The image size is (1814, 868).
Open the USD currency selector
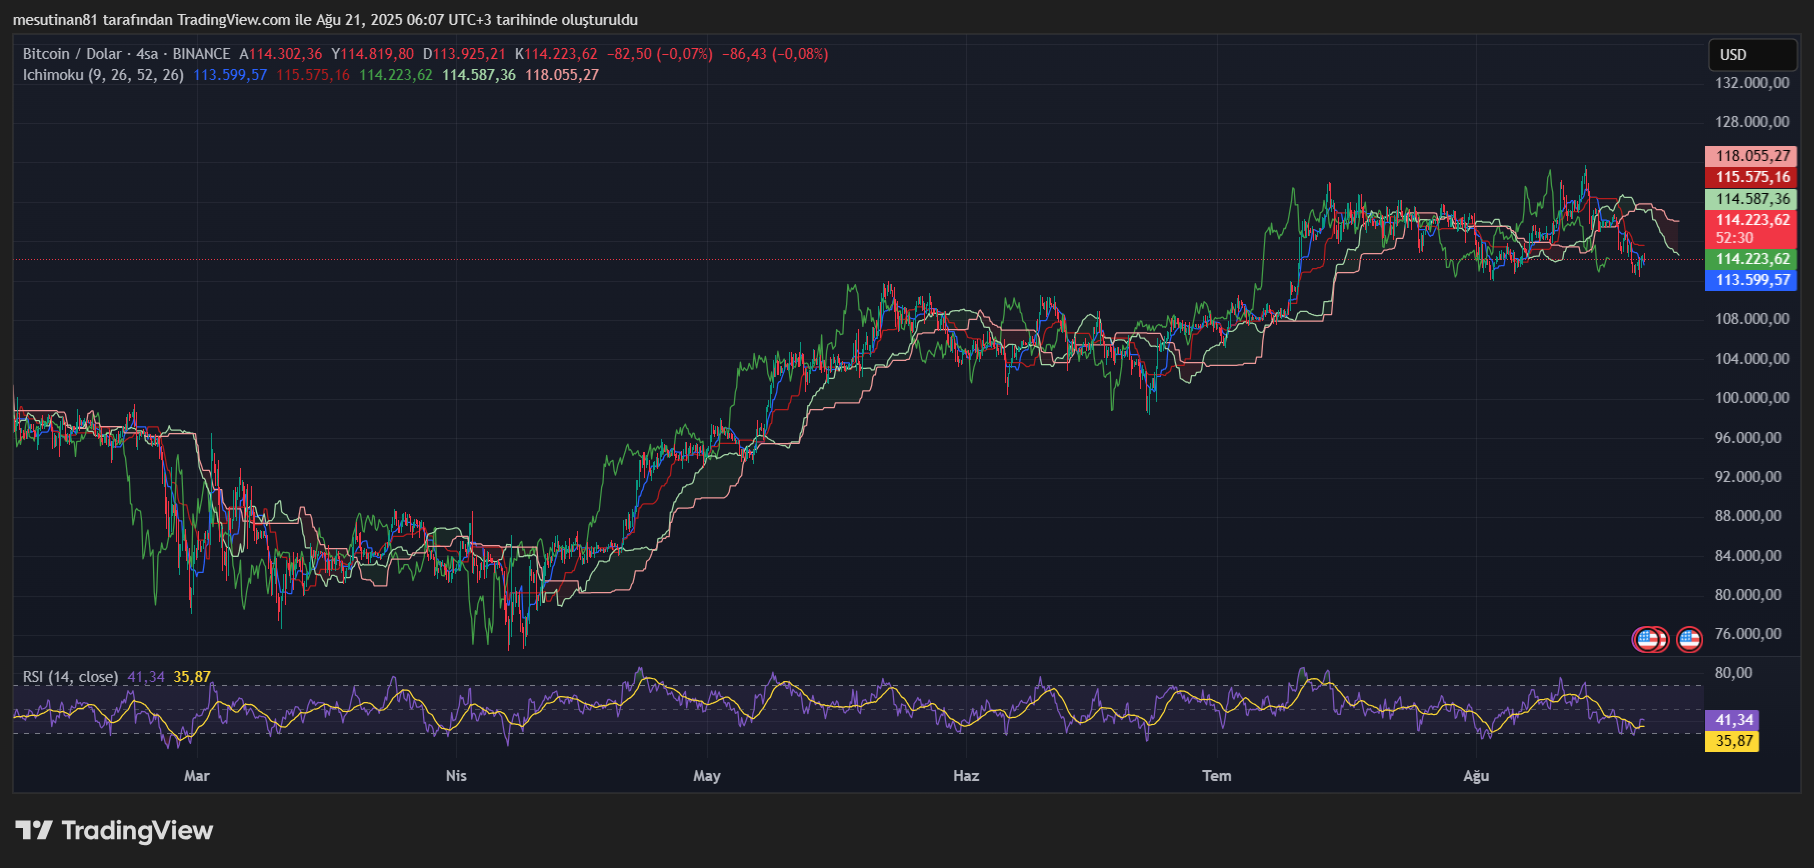tap(1751, 55)
